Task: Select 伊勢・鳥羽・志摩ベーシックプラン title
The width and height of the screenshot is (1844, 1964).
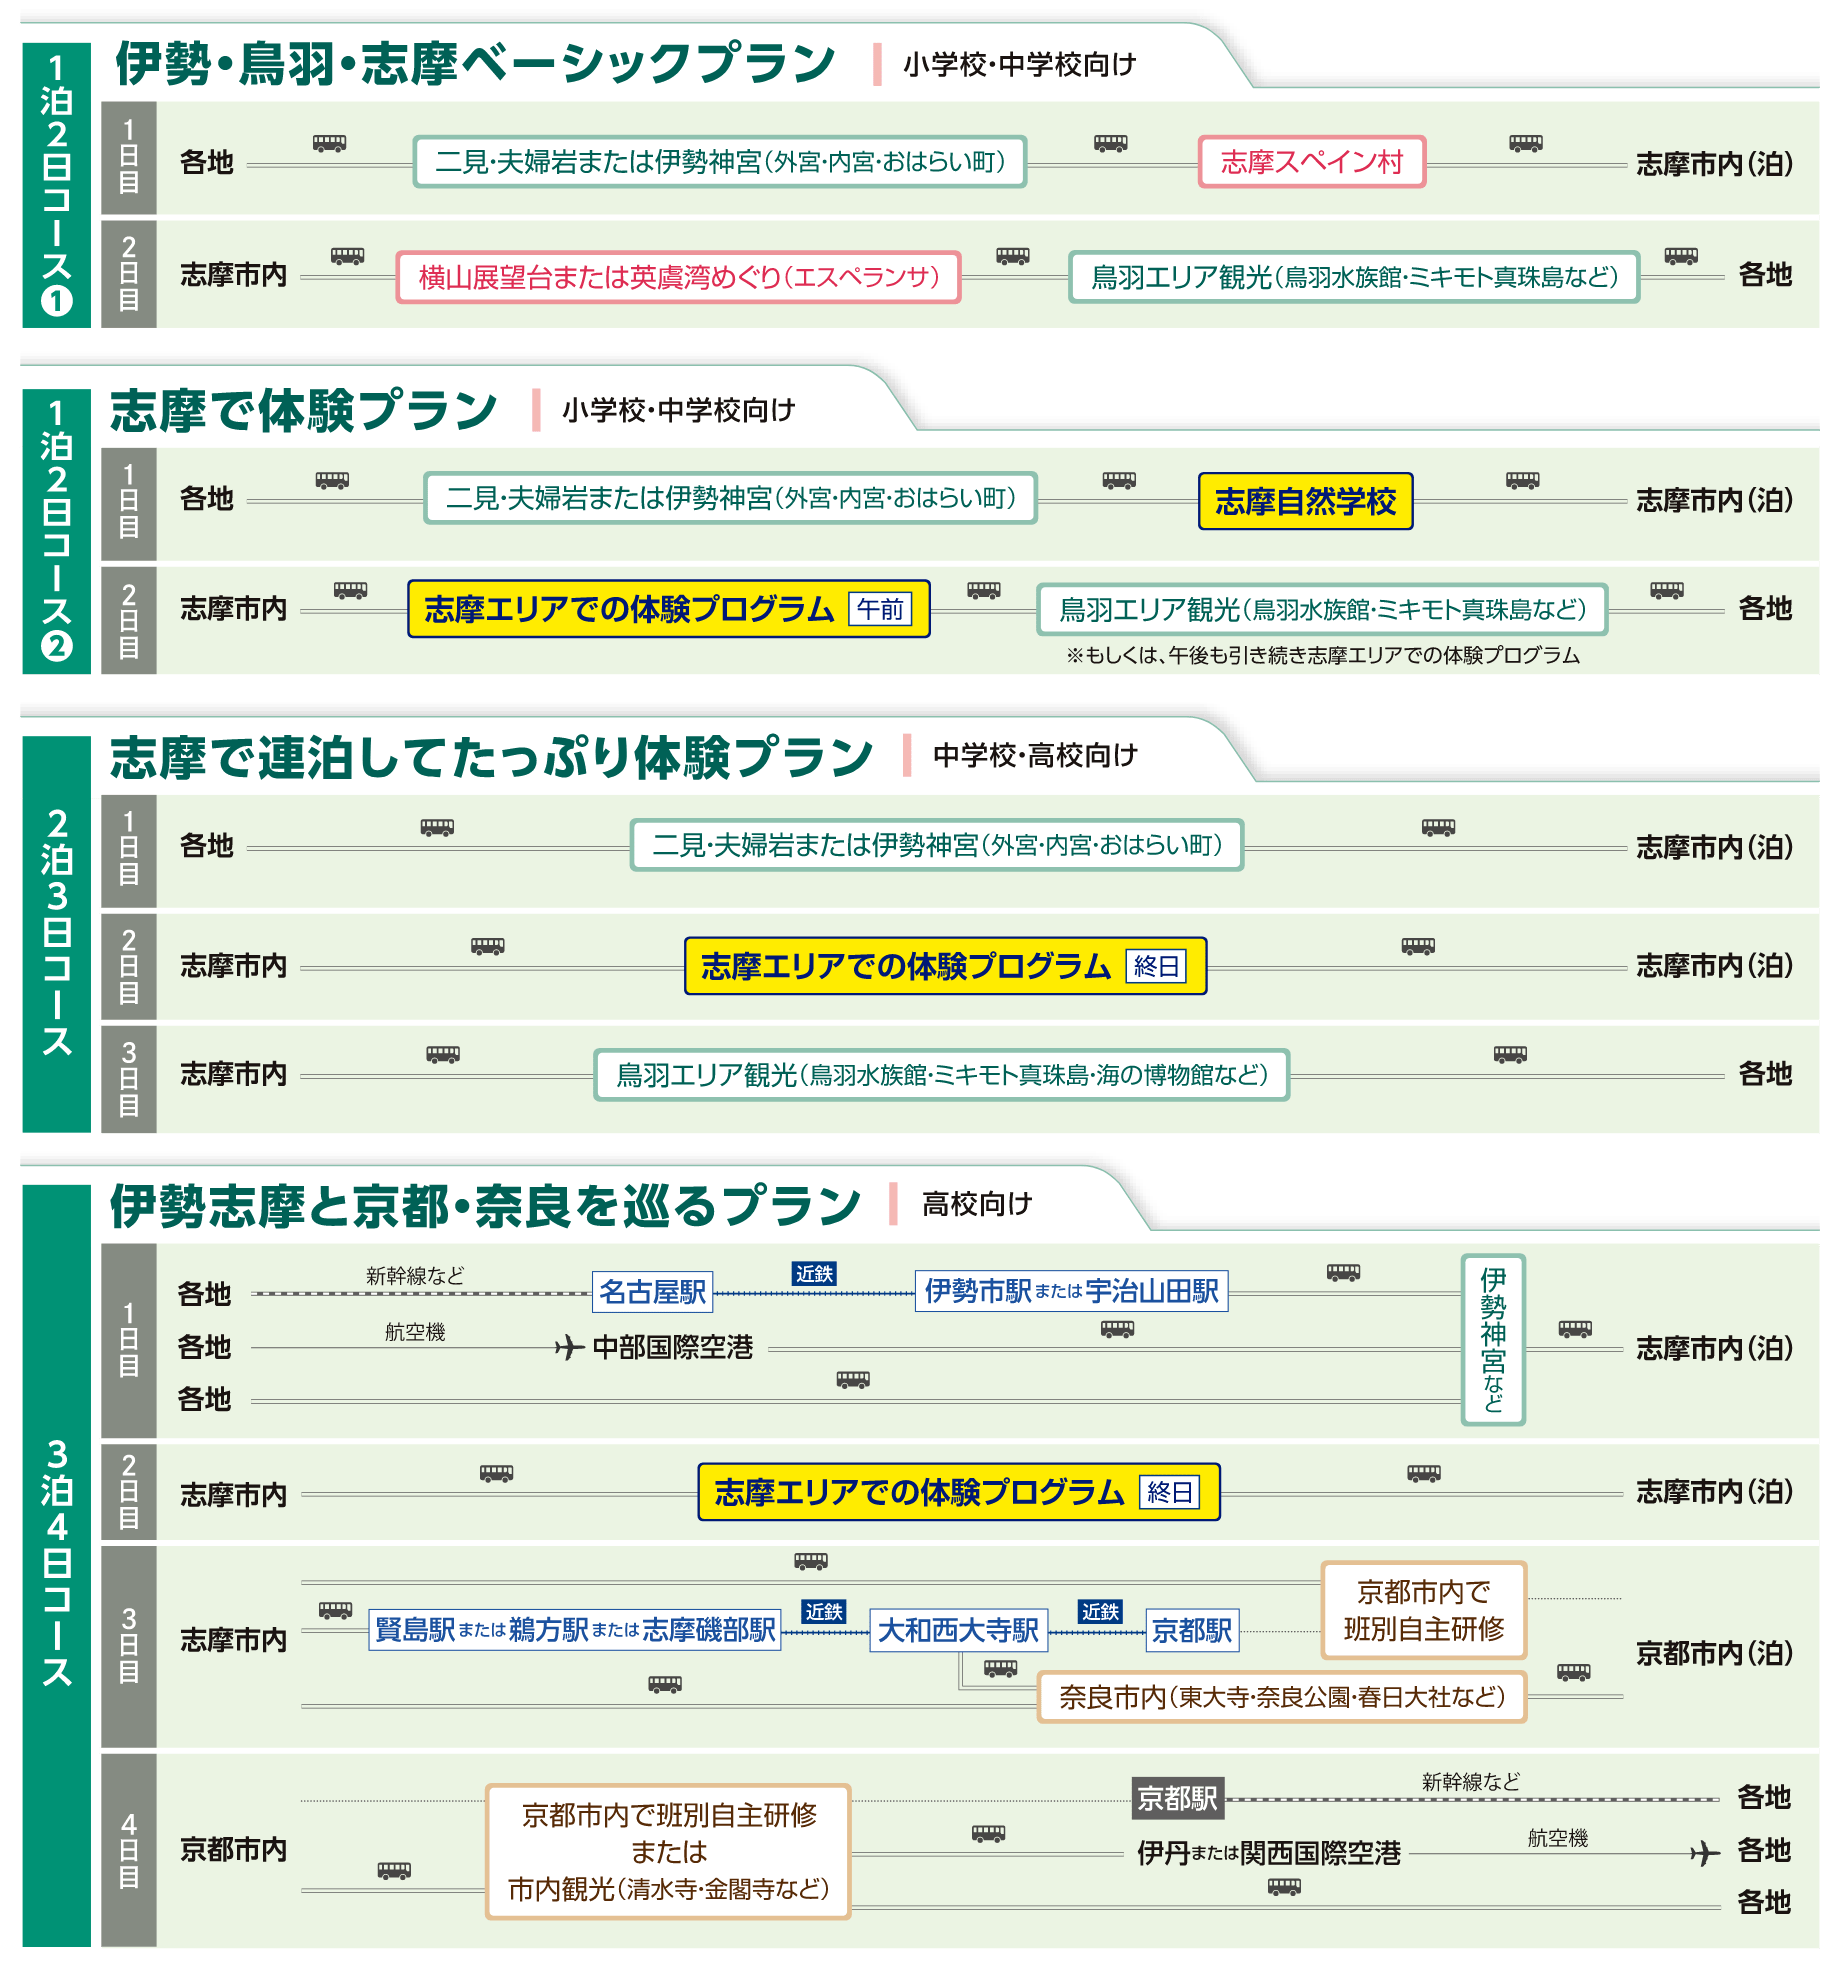Action: [475, 63]
